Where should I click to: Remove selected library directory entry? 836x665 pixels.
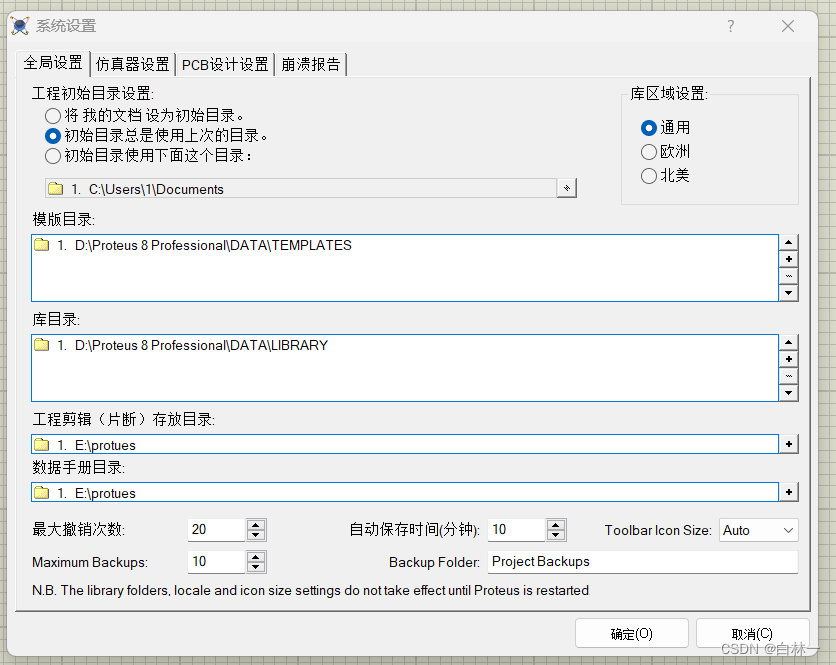789,376
